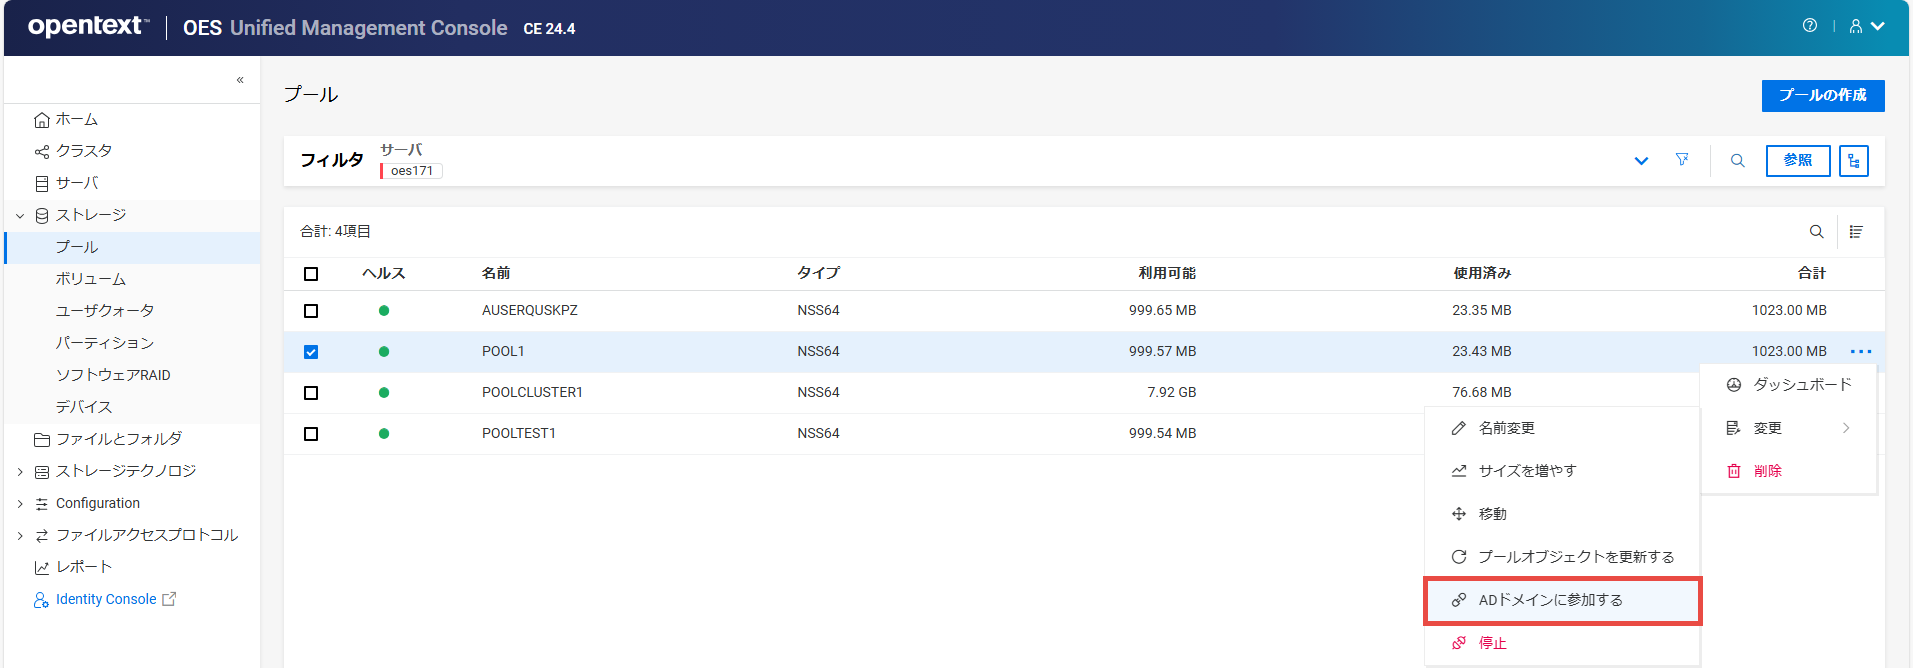Viewport: 1913px width, 668px height.
Task: Check the AUSERQUSKPZ pool checkbox
Action: coord(311,311)
